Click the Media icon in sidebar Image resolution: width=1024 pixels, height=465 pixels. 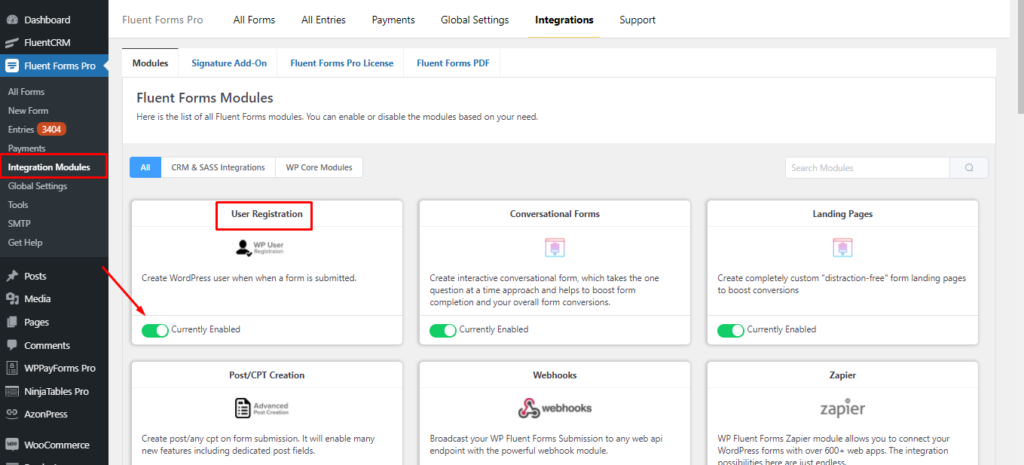(12, 299)
